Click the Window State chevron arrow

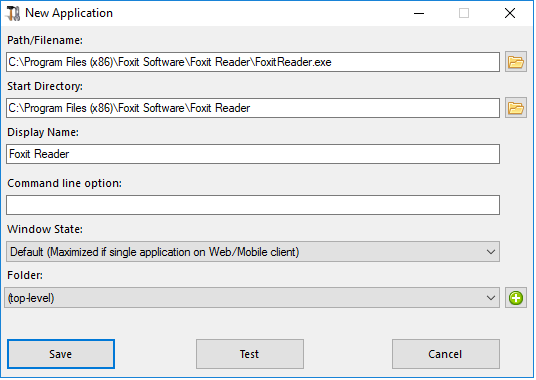point(491,252)
